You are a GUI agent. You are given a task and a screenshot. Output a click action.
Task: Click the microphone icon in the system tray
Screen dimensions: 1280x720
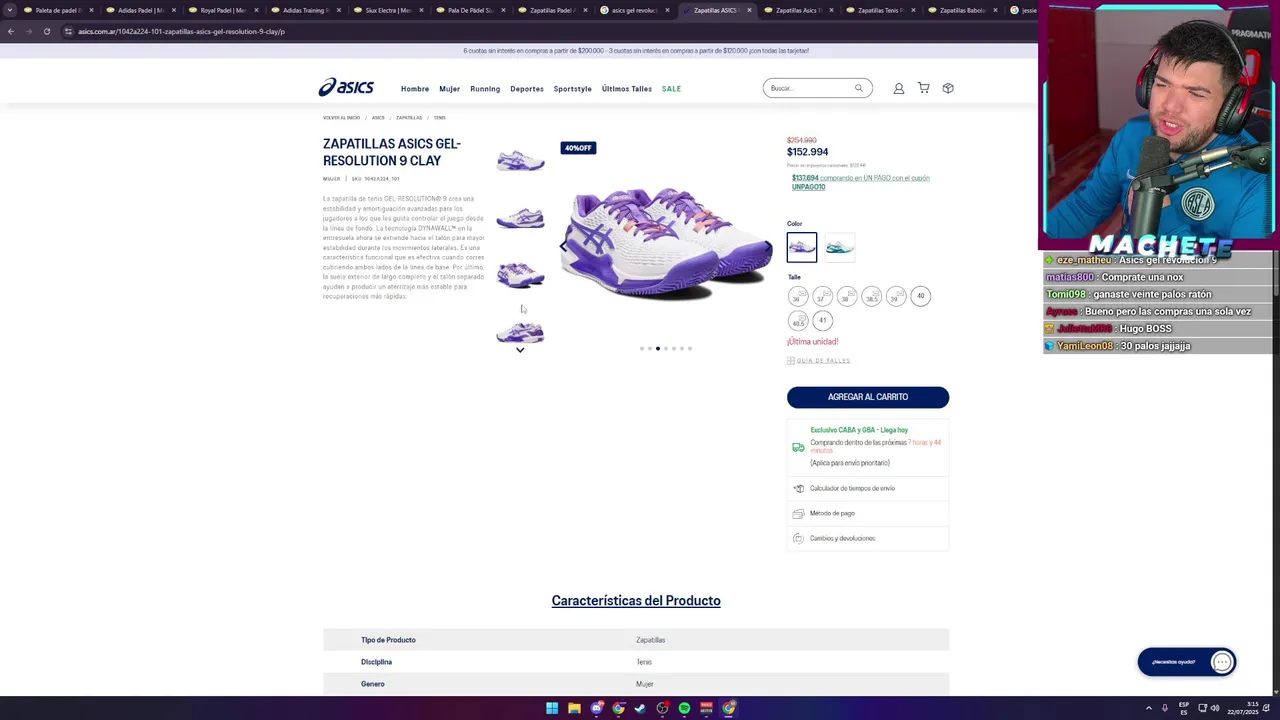point(1165,708)
